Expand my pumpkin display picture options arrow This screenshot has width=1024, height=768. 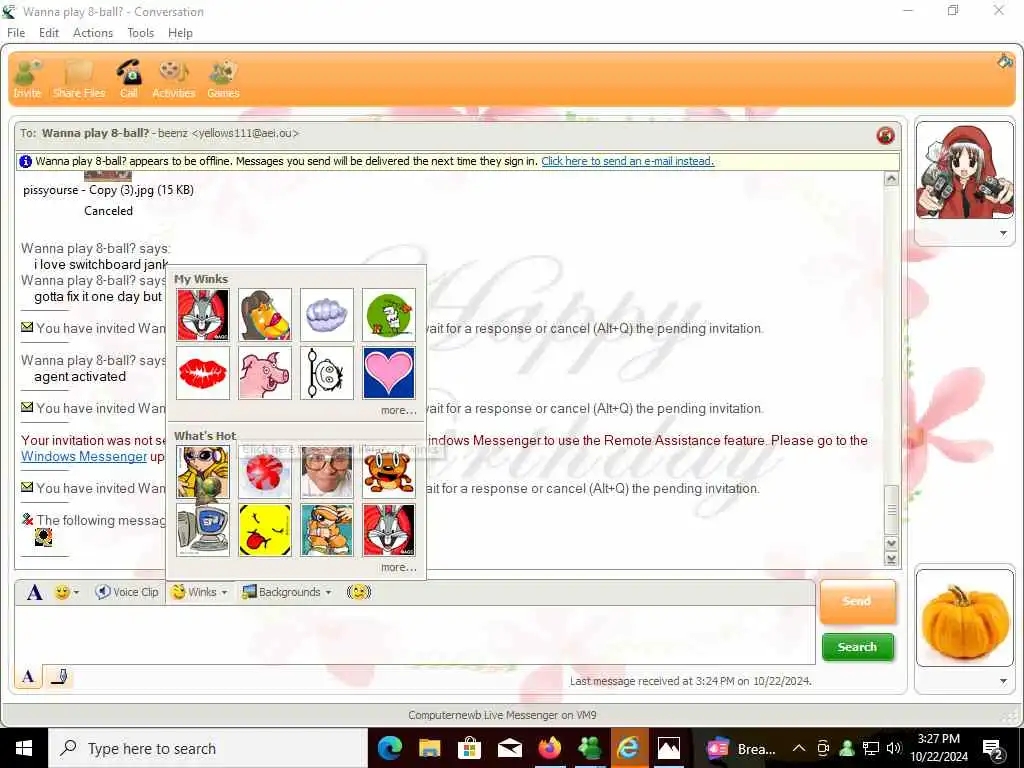click(x=1003, y=681)
